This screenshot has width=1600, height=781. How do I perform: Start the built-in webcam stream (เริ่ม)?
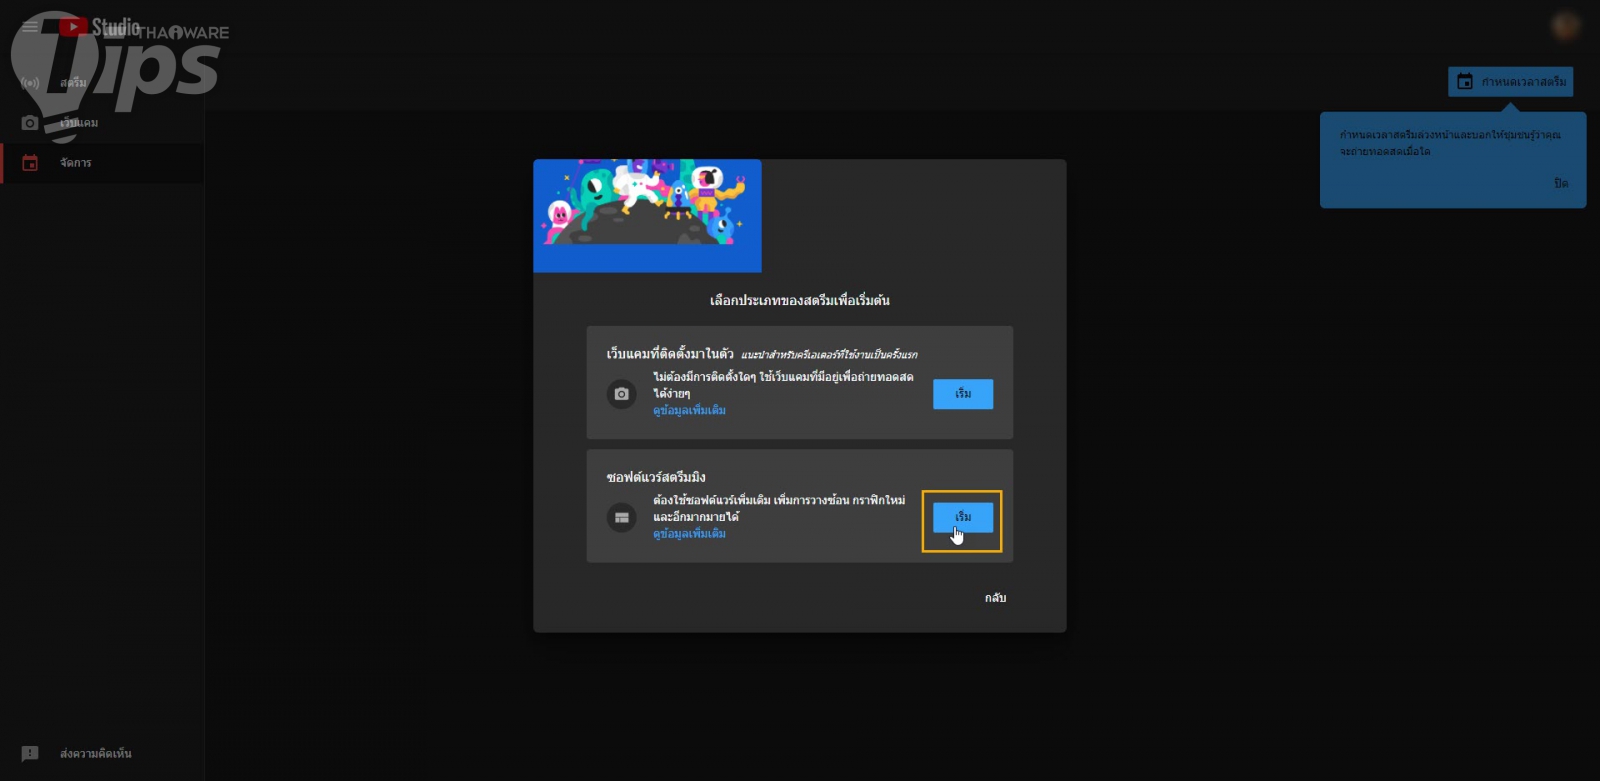pyautogui.click(x=963, y=394)
